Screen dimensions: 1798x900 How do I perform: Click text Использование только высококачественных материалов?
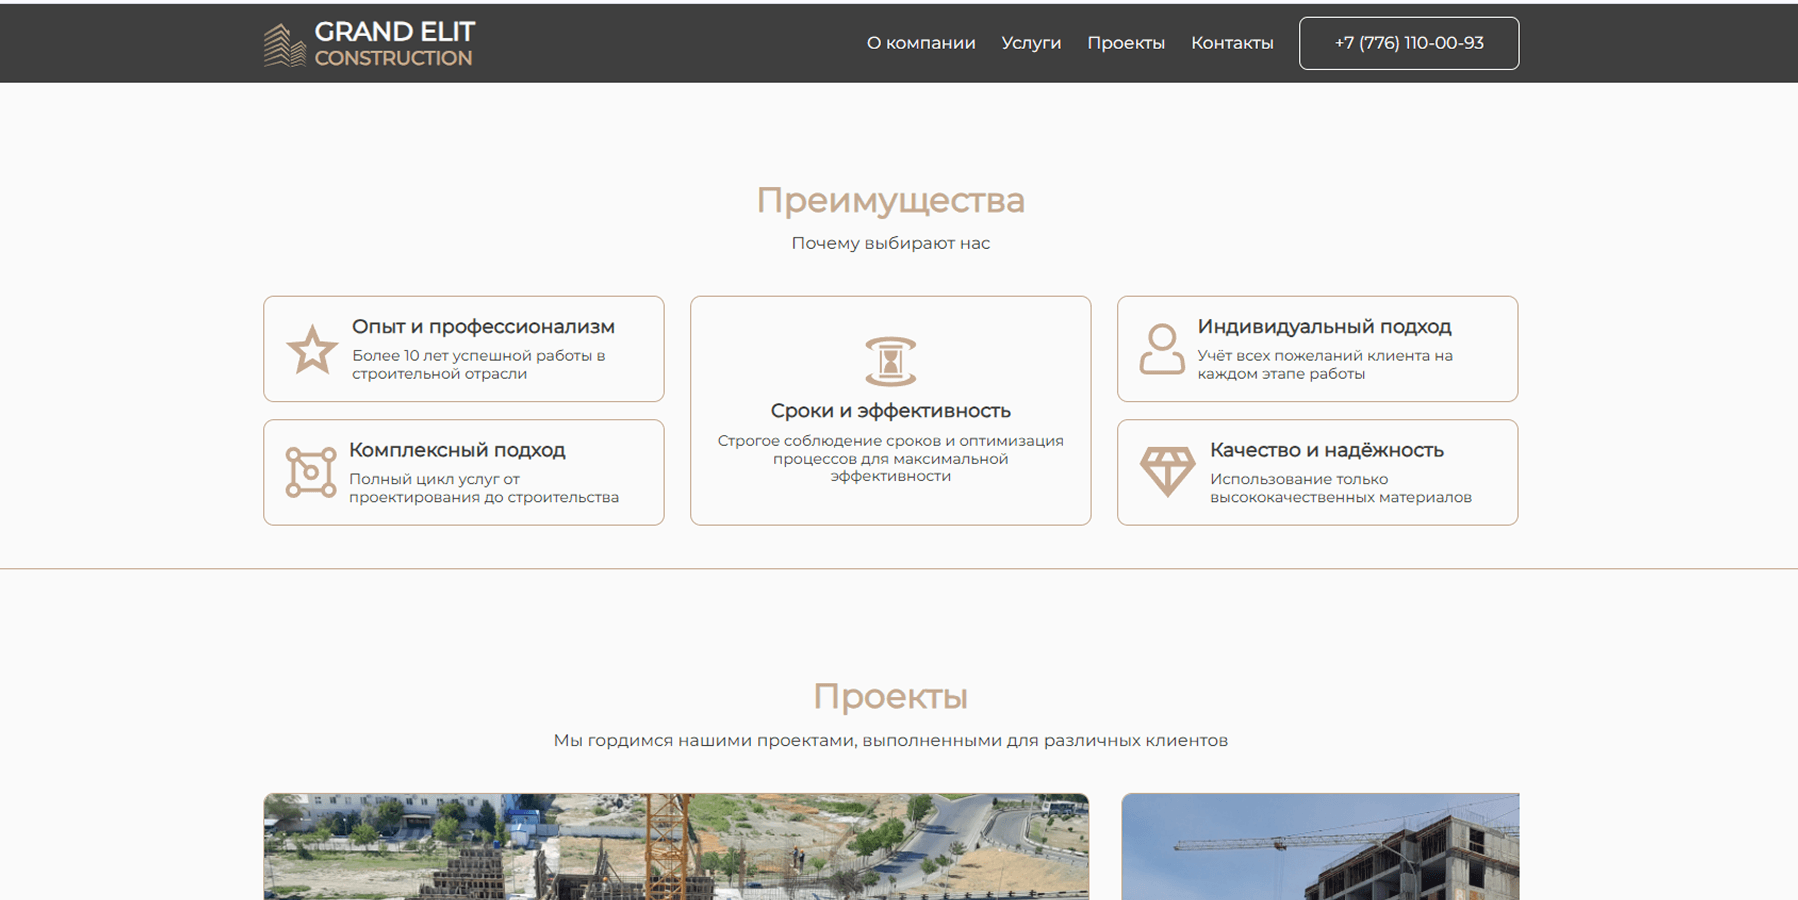pyautogui.click(x=1341, y=488)
